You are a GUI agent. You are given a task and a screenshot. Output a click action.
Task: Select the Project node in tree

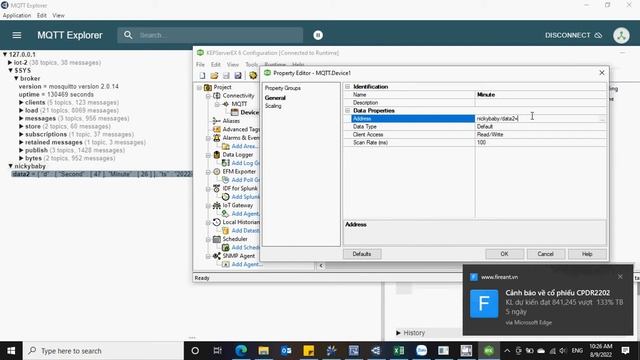[222, 87]
